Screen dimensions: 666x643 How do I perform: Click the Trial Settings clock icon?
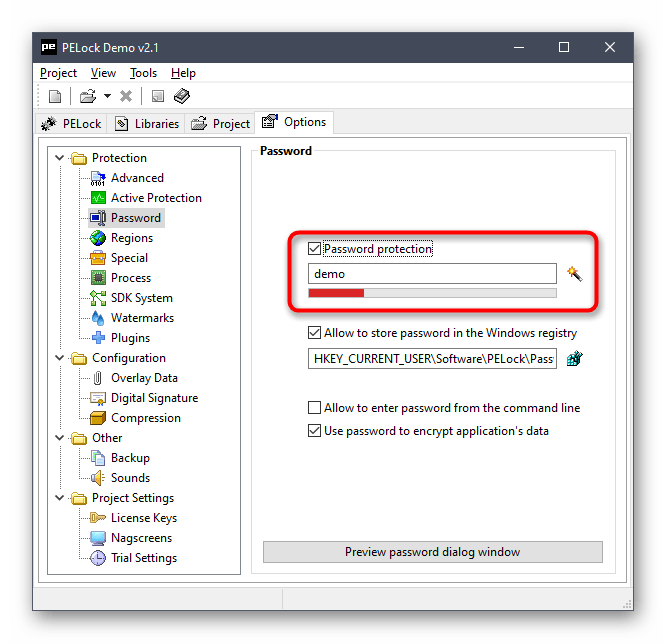pos(98,558)
